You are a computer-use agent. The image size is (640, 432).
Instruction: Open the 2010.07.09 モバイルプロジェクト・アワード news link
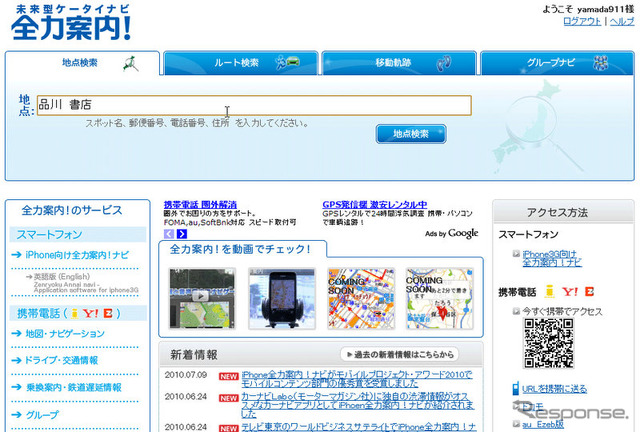point(357,379)
